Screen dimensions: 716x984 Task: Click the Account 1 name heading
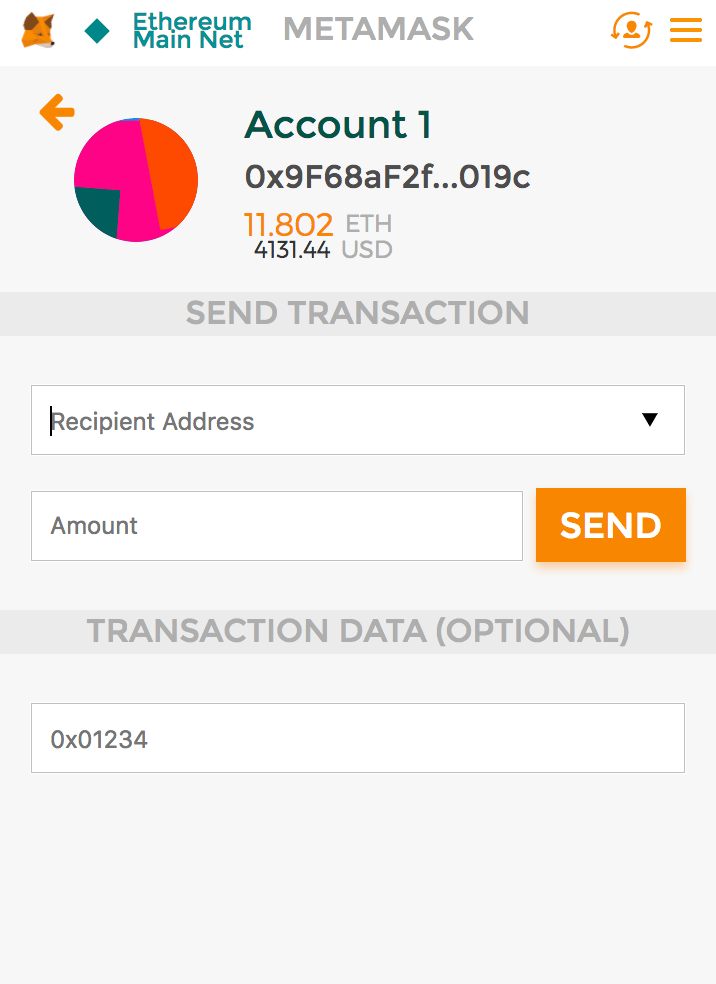point(338,125)
